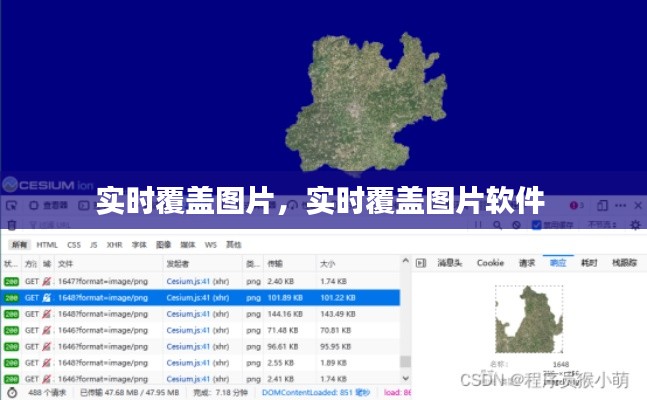Click the 200 status badge on 144.16 KB row
Viewport: 647px width, 400px height.
11,313
